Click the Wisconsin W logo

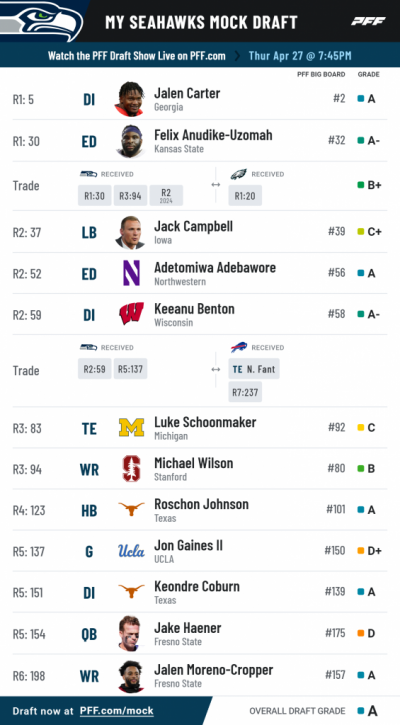131,314
